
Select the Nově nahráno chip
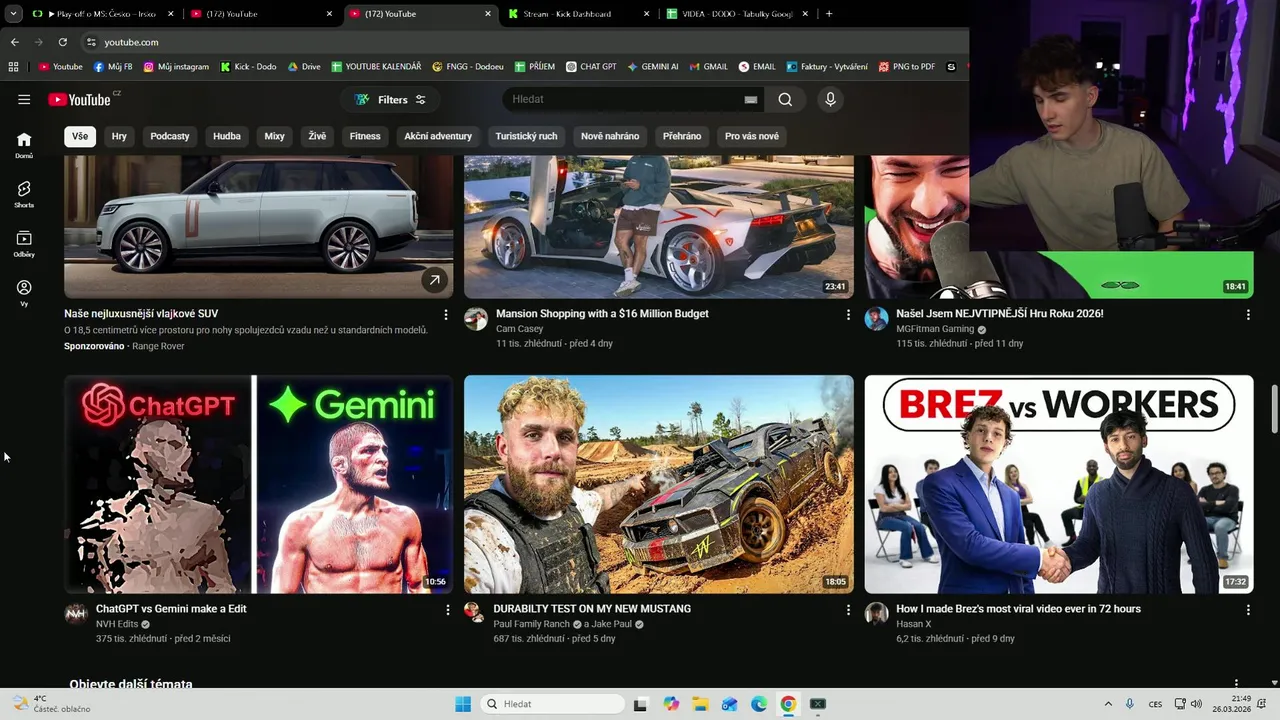tap(610, 136)
